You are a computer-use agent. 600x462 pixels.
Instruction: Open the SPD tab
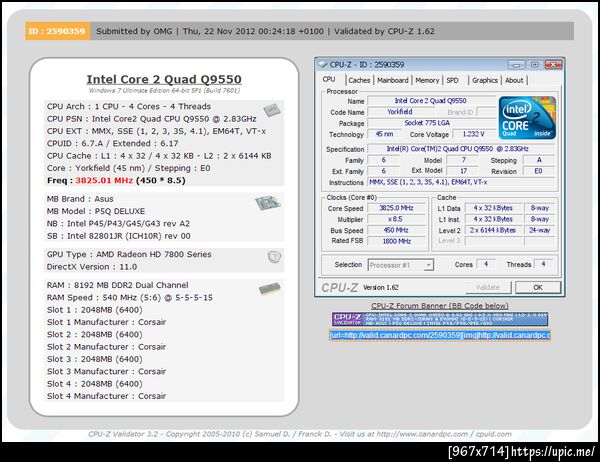tap(452, 80)
